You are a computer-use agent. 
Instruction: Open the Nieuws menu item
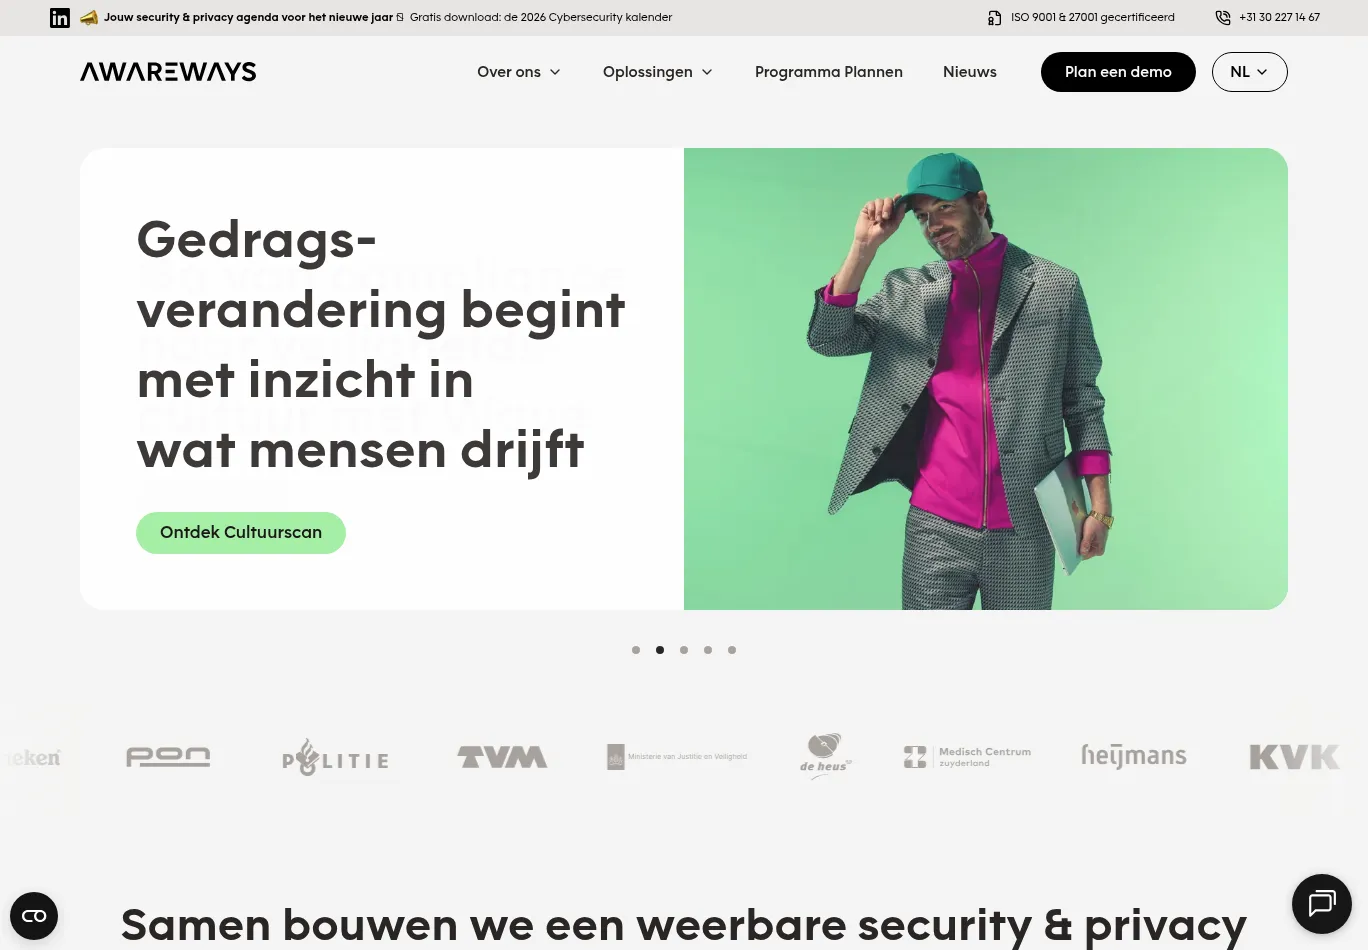point(970,72)
